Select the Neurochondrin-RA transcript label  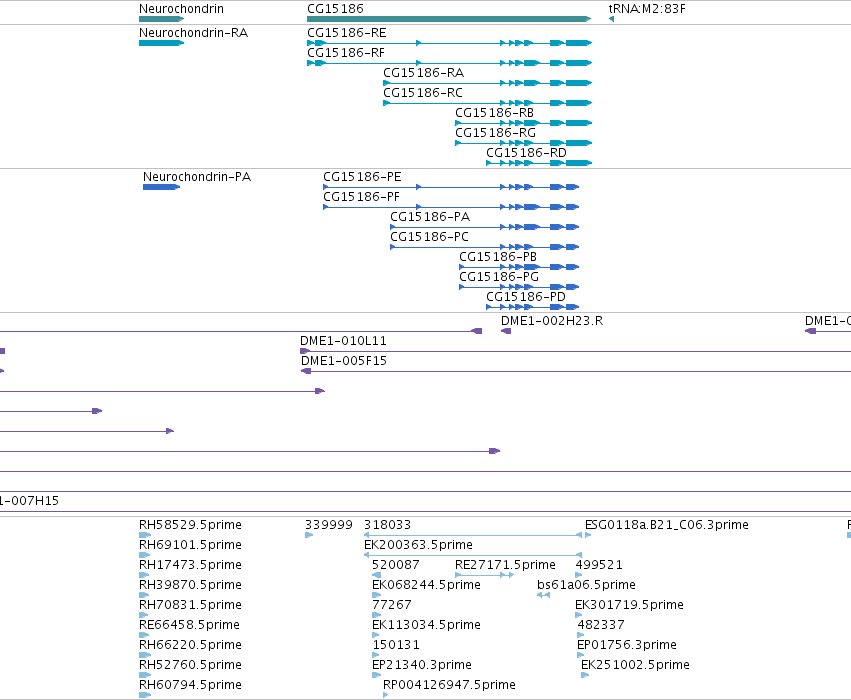pyautogui.click(x=193, y=33)
